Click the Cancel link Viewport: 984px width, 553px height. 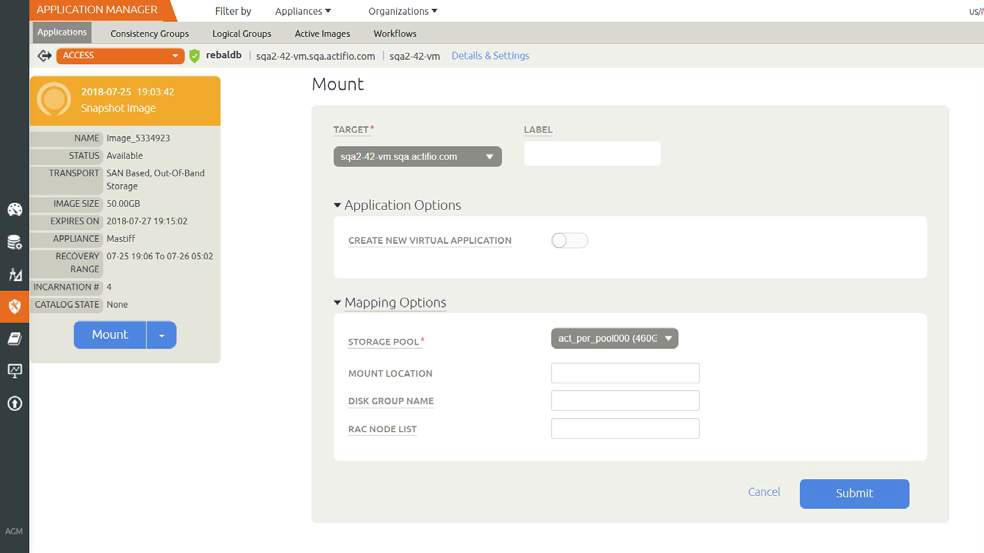click(764, 492)
